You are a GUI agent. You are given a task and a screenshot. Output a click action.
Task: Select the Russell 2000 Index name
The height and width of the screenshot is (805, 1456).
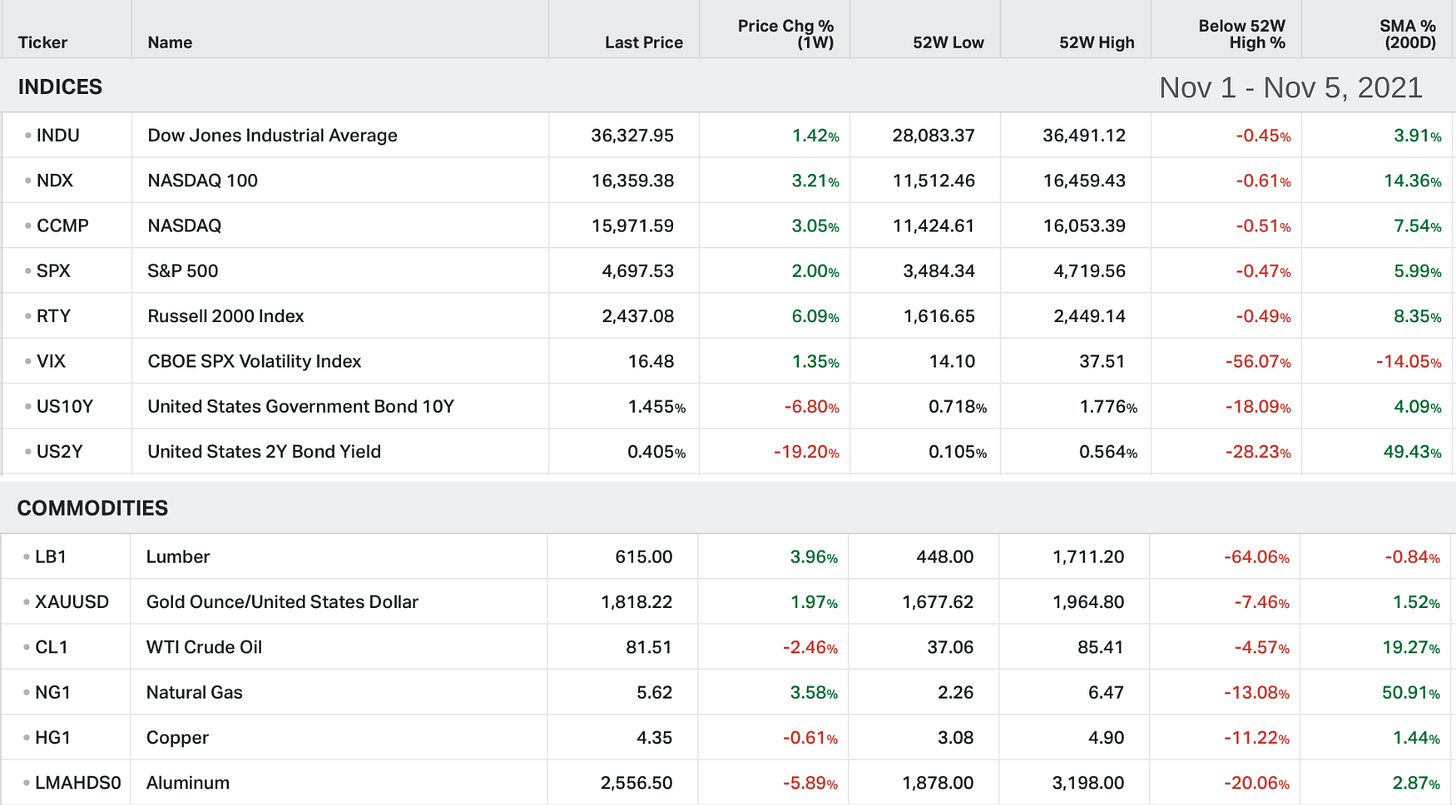[x=225, y=315]
